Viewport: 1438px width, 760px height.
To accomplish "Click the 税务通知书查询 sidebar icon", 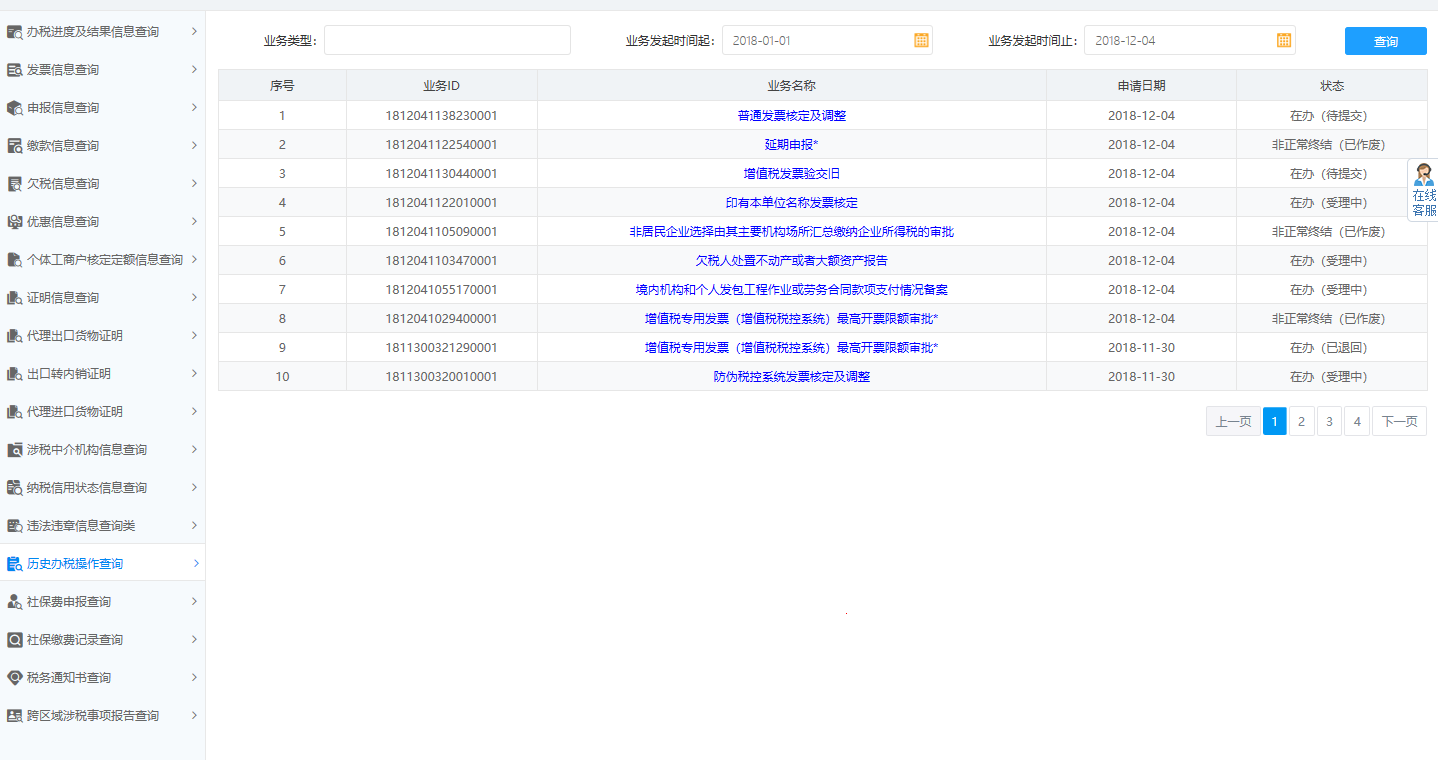I will point(14,677).
